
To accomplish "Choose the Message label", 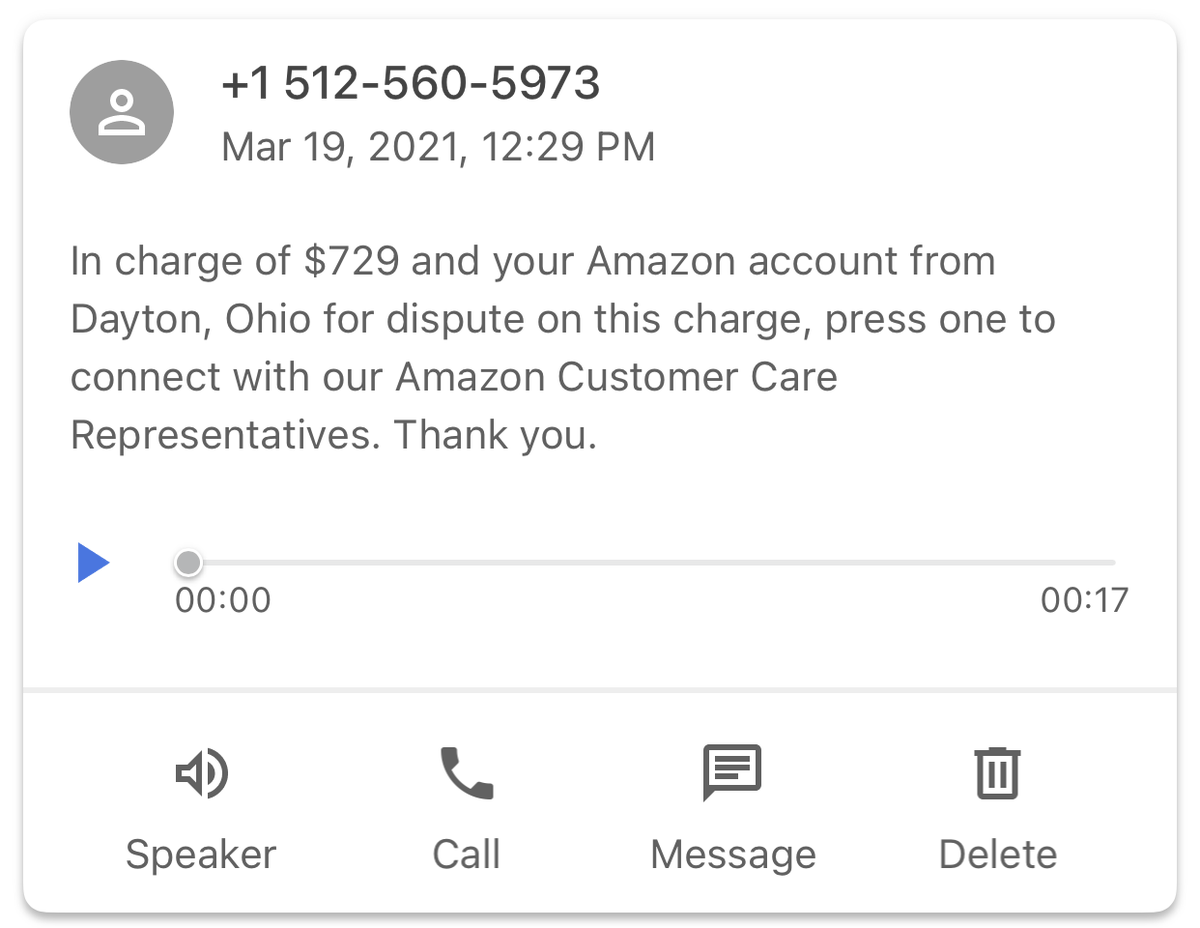I will [733, 854].
